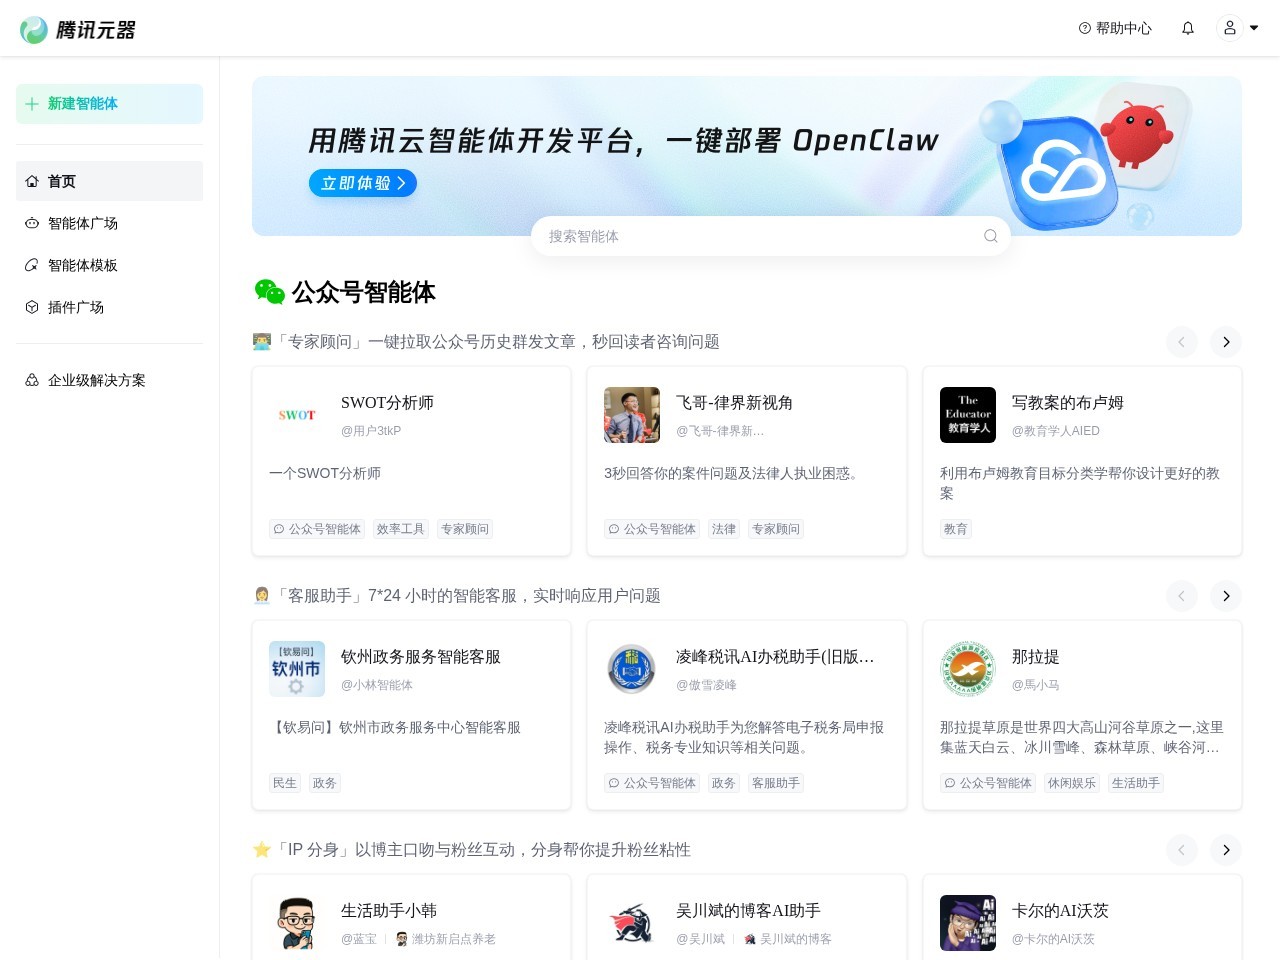The width and height of the screenshot is (1280, 960).
Task: Open the 吴川斌的博客AI助手 avatar
Action: [x=632, y=923]
